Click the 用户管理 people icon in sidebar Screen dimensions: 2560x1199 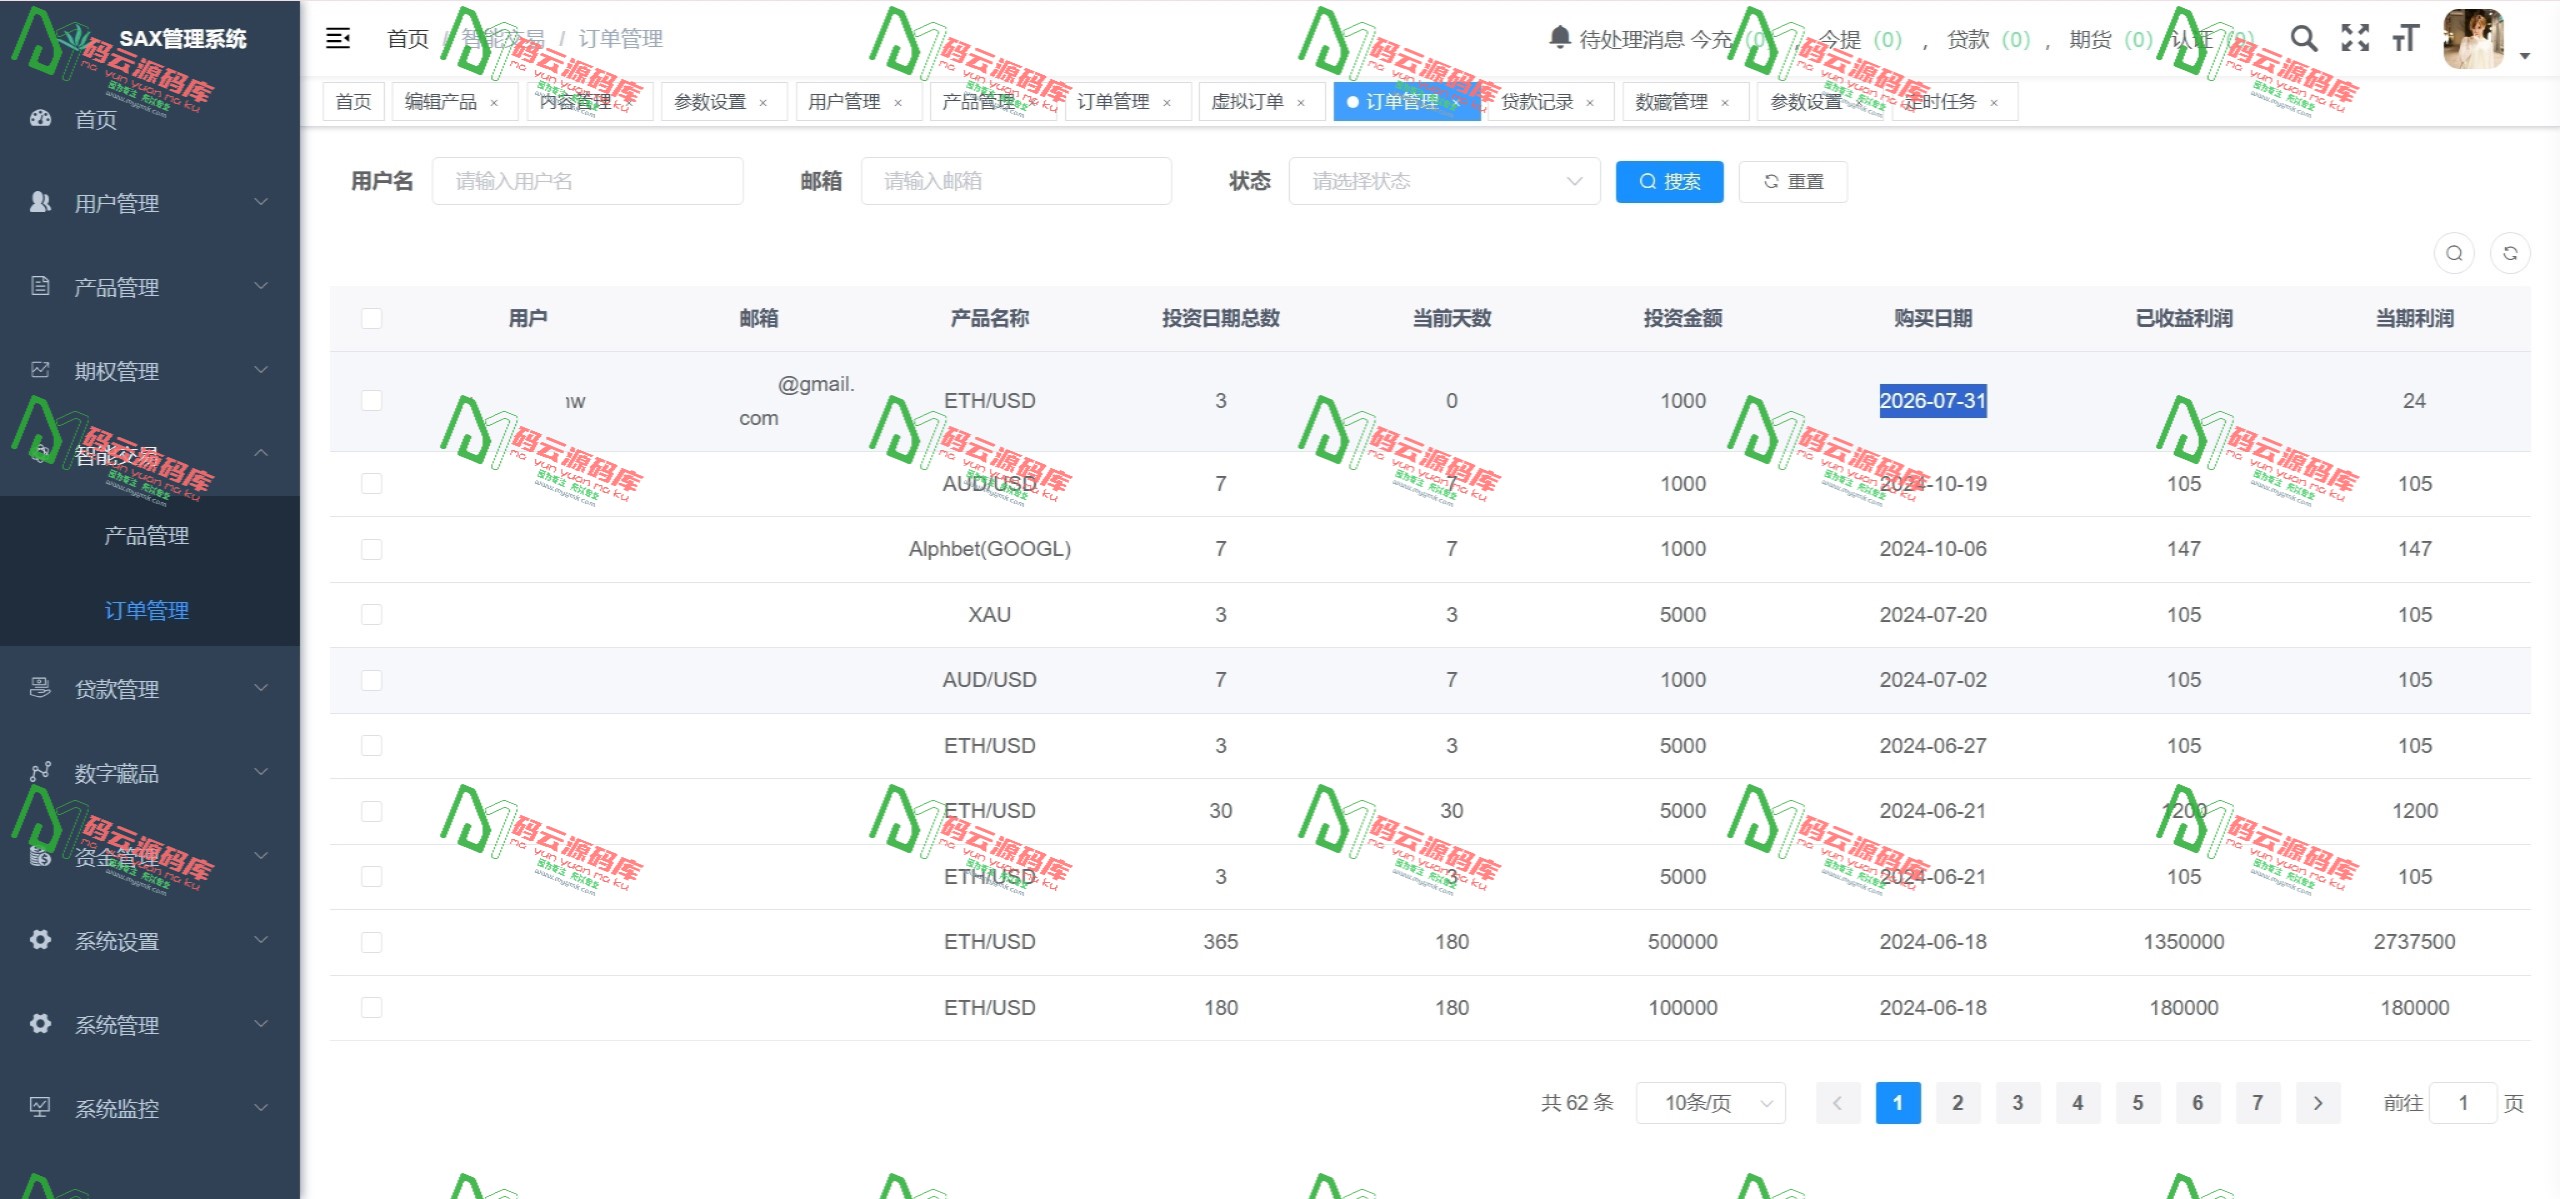[x=40, y=202]
